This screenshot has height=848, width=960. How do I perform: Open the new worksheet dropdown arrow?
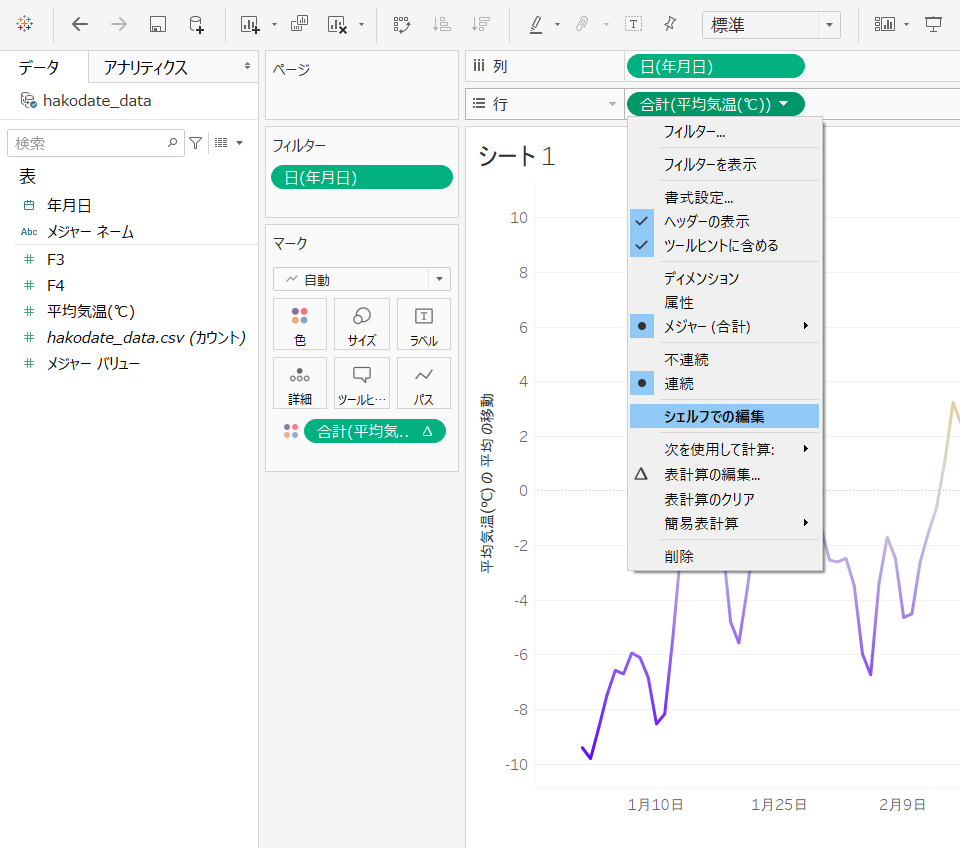click(274, 24)
